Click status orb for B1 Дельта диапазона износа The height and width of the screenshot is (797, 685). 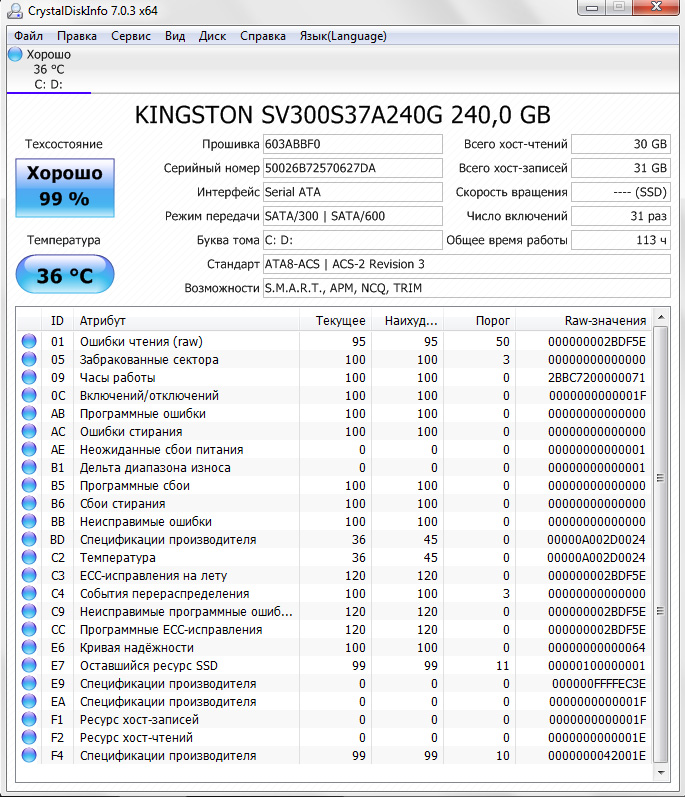point(29,467)
